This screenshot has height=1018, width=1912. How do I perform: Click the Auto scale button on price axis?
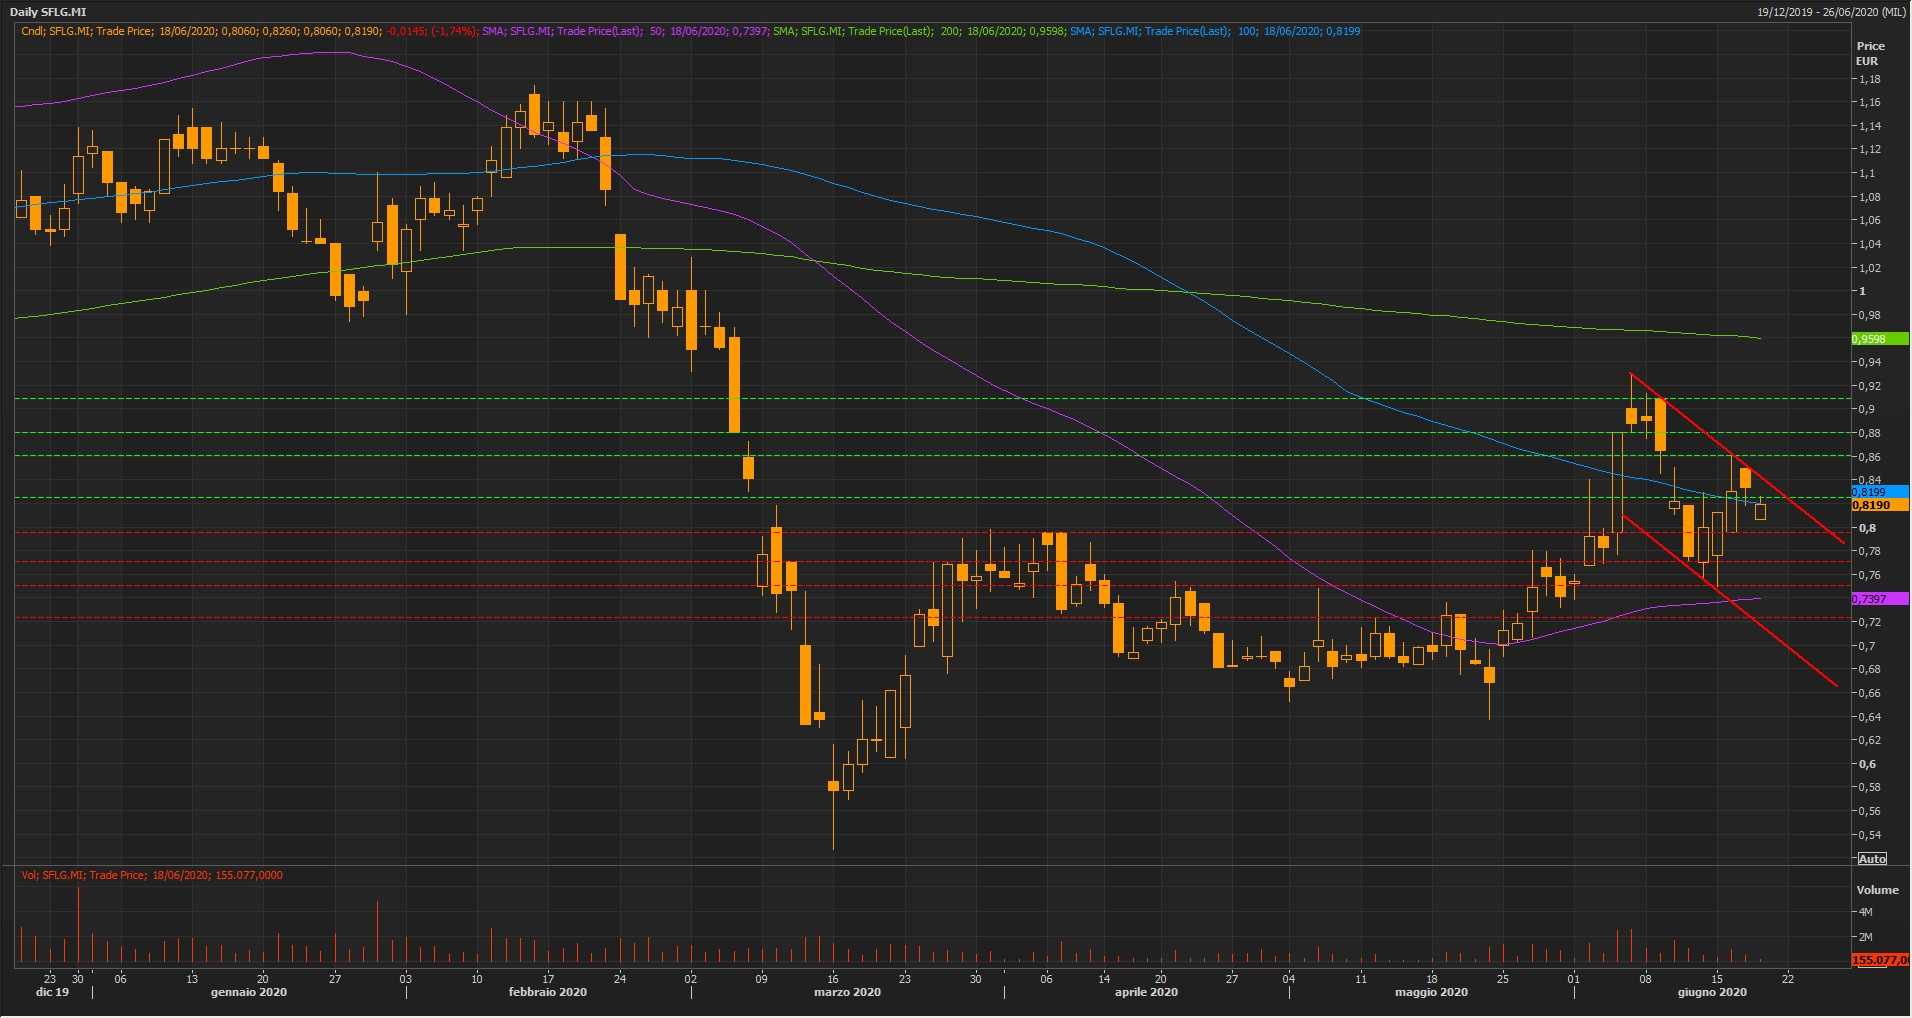click(x=1872, y=859)
